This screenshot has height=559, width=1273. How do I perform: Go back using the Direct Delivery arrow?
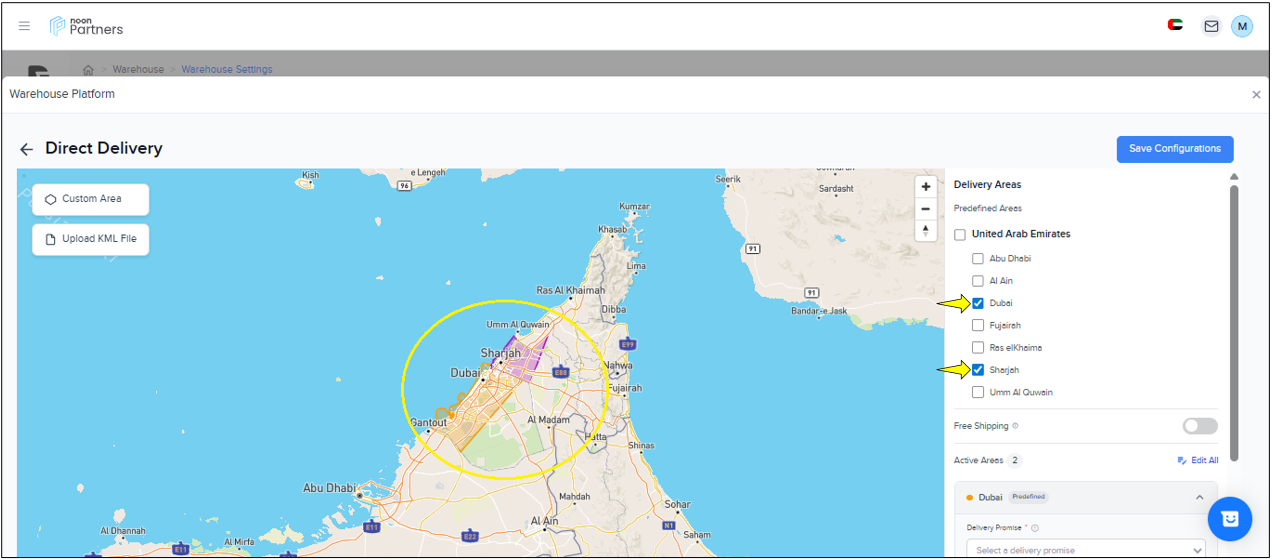(27, 149)
